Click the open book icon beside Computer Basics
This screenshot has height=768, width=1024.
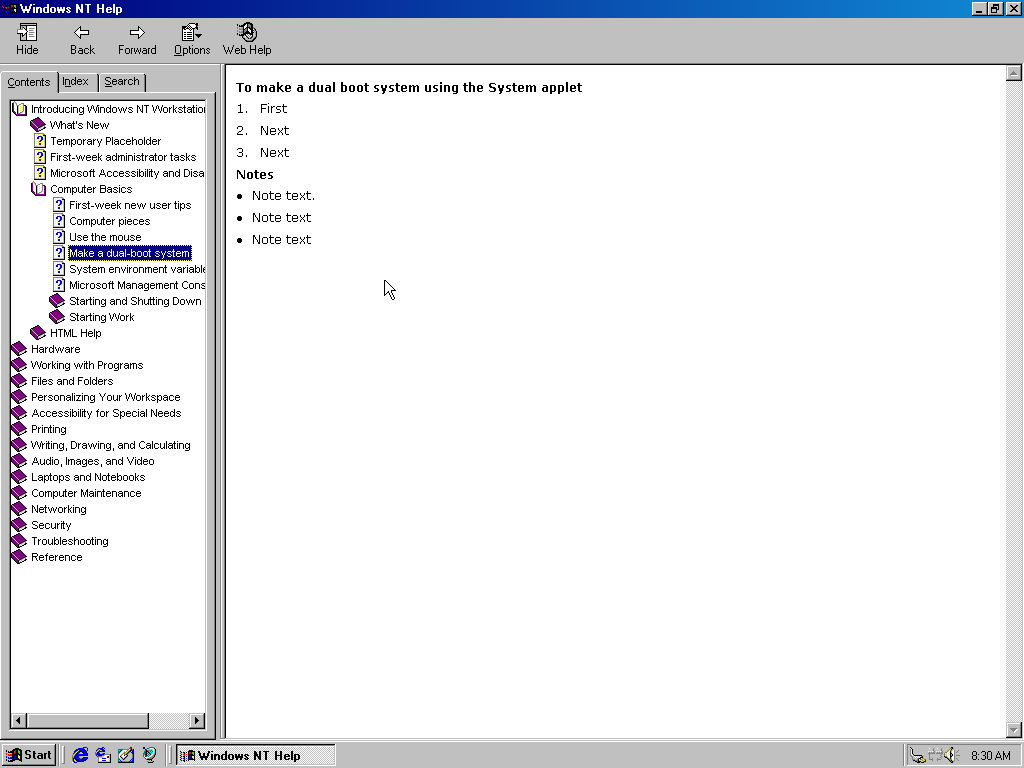[x=39, y=189]
